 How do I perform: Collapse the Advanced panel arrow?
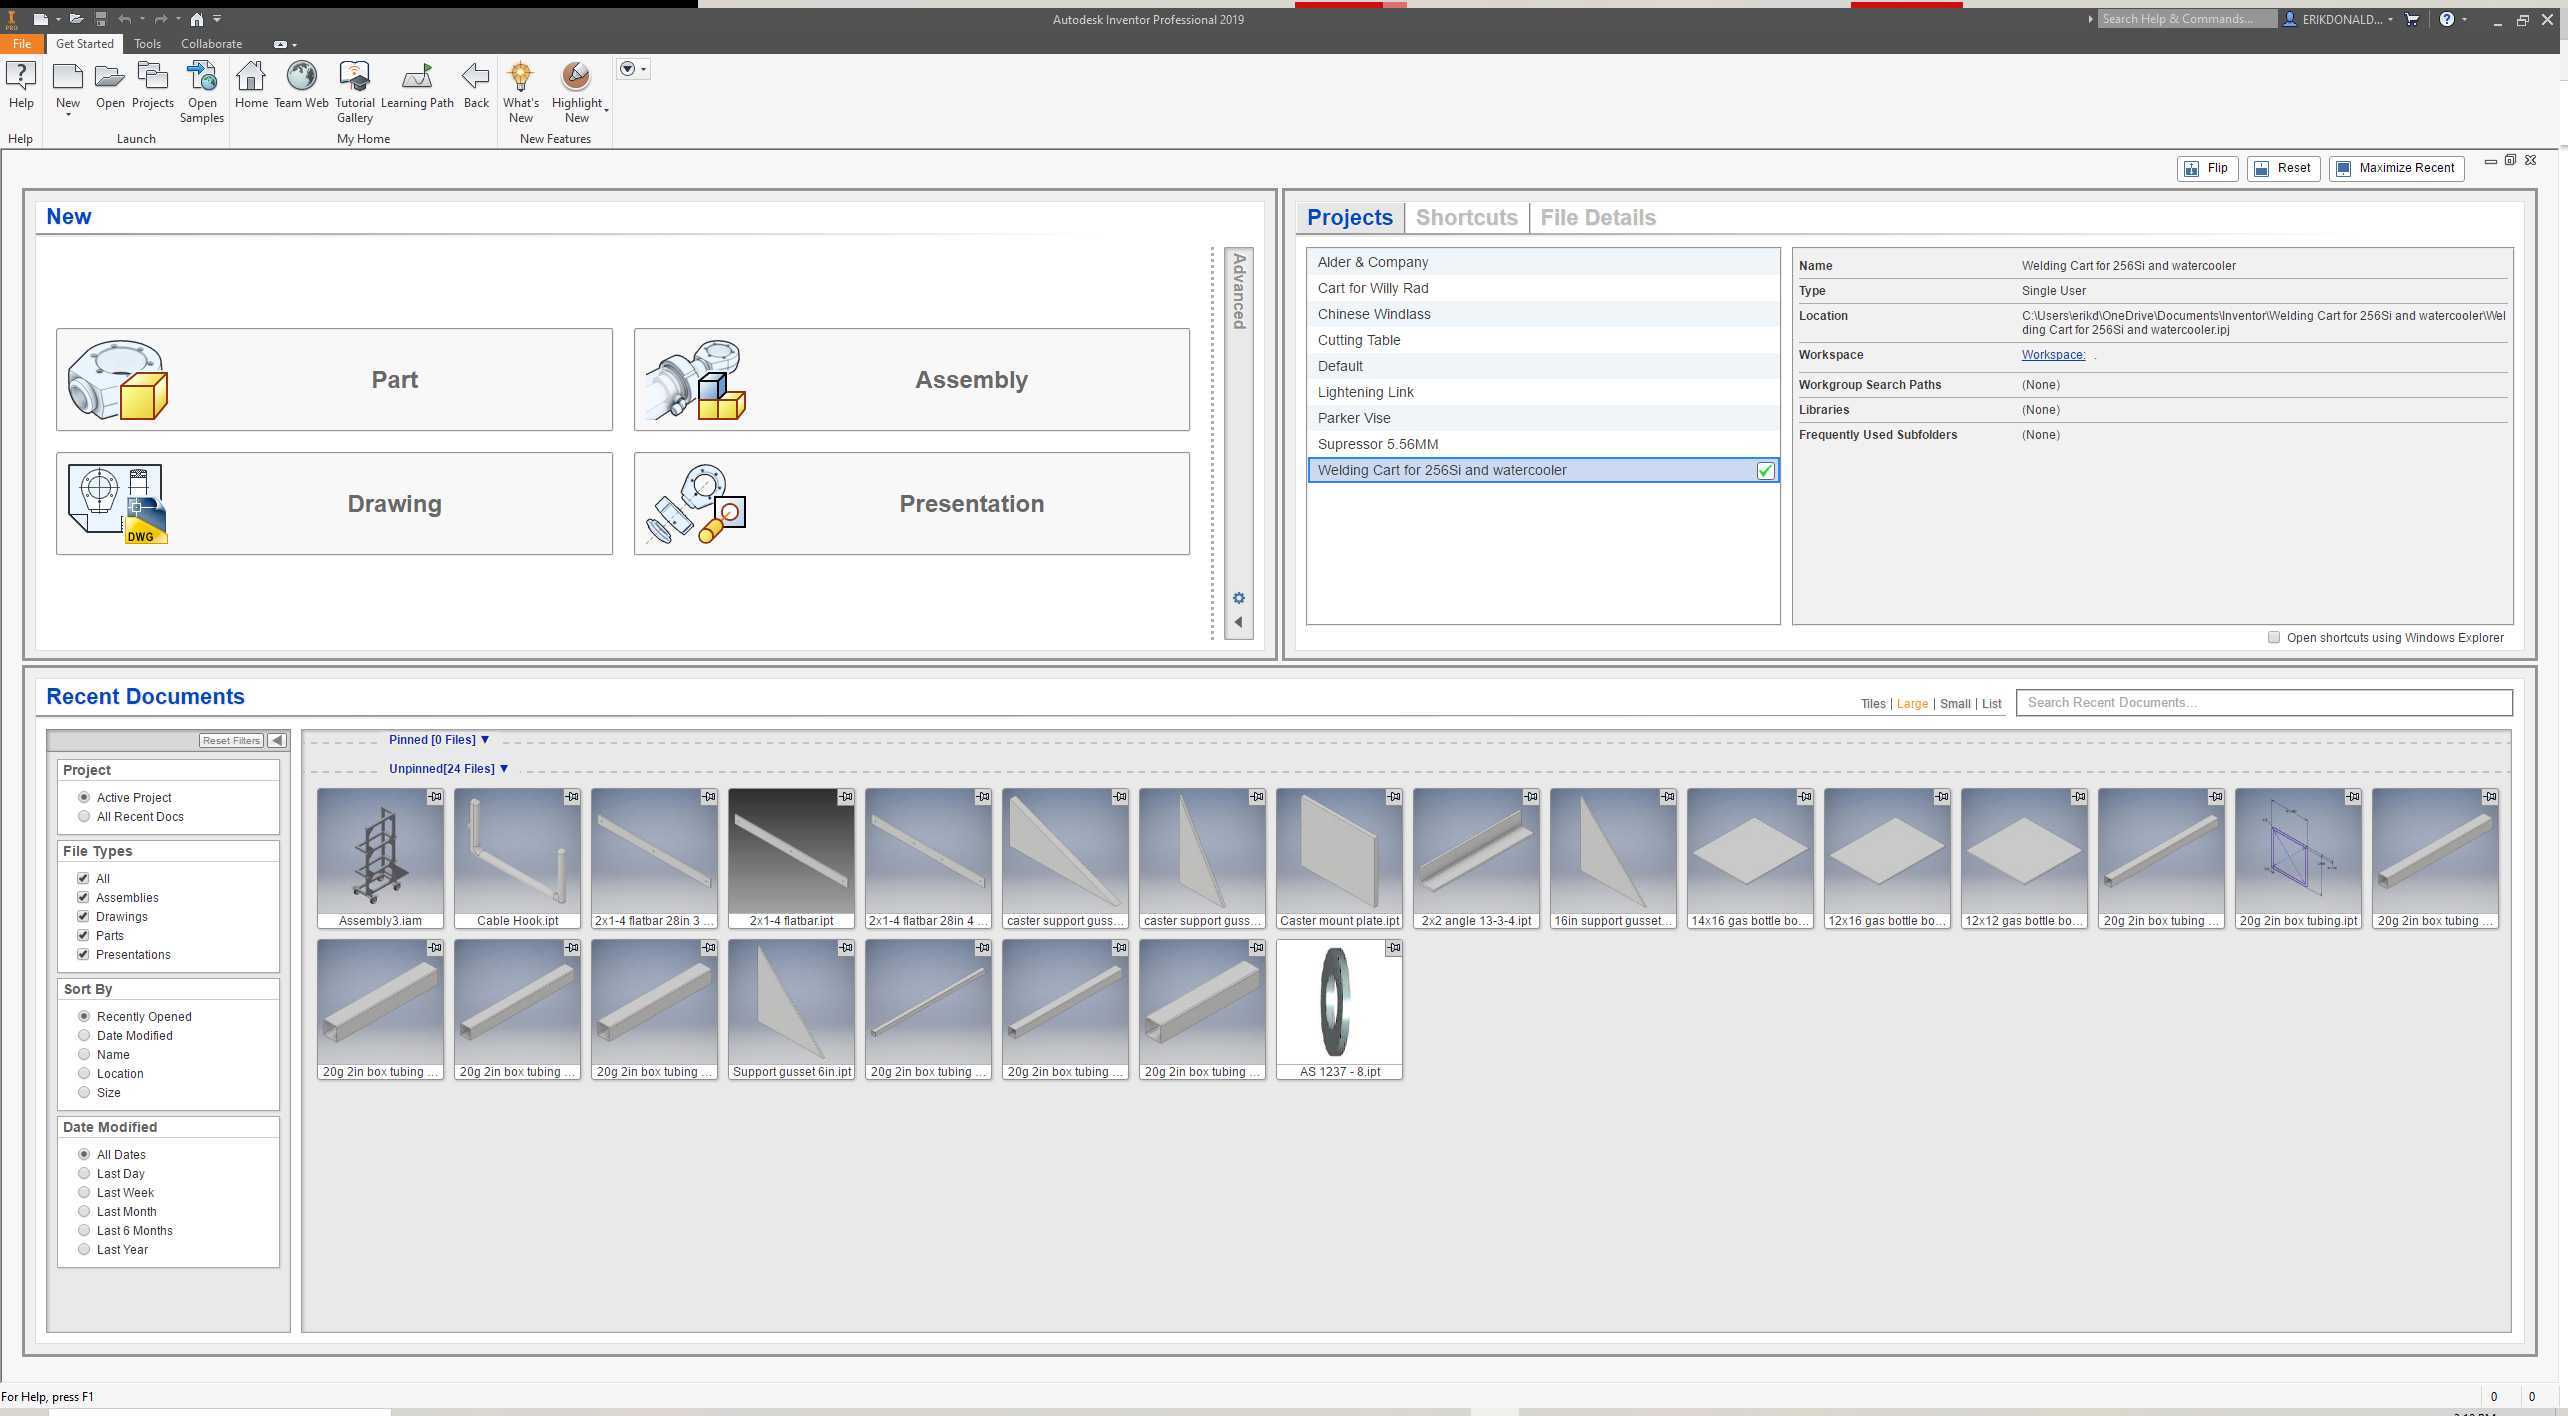pos(1239,622)
